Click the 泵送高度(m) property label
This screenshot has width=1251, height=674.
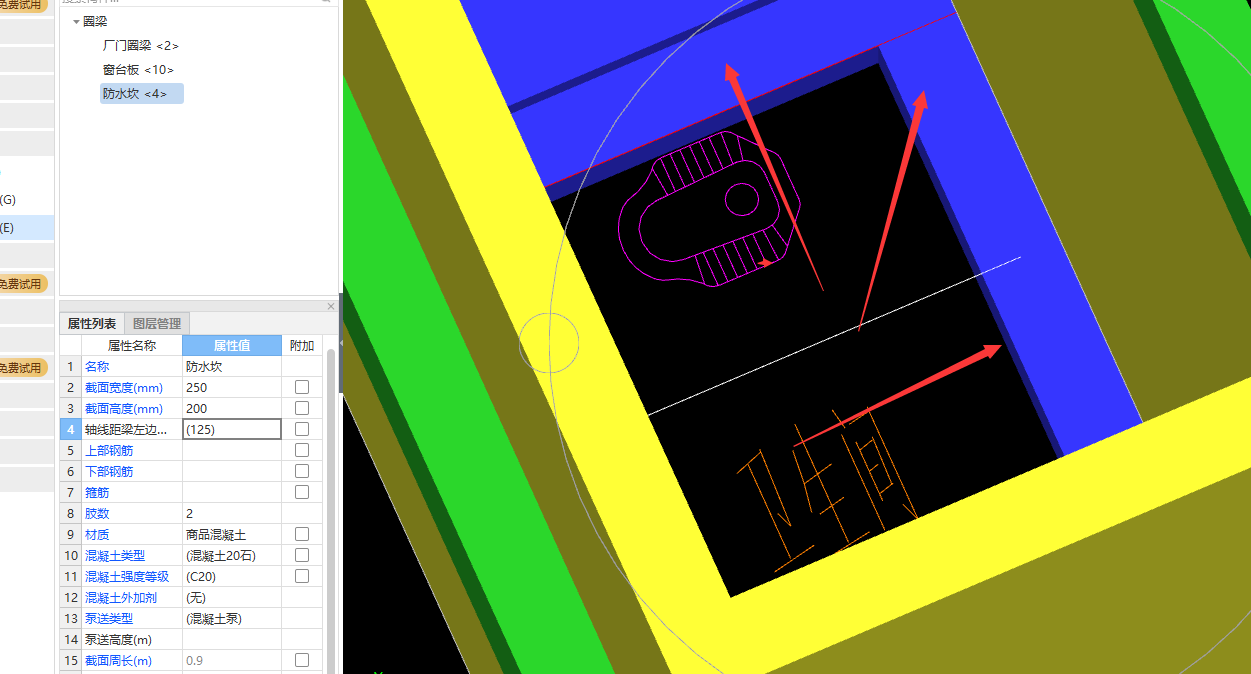coord(118,640)
